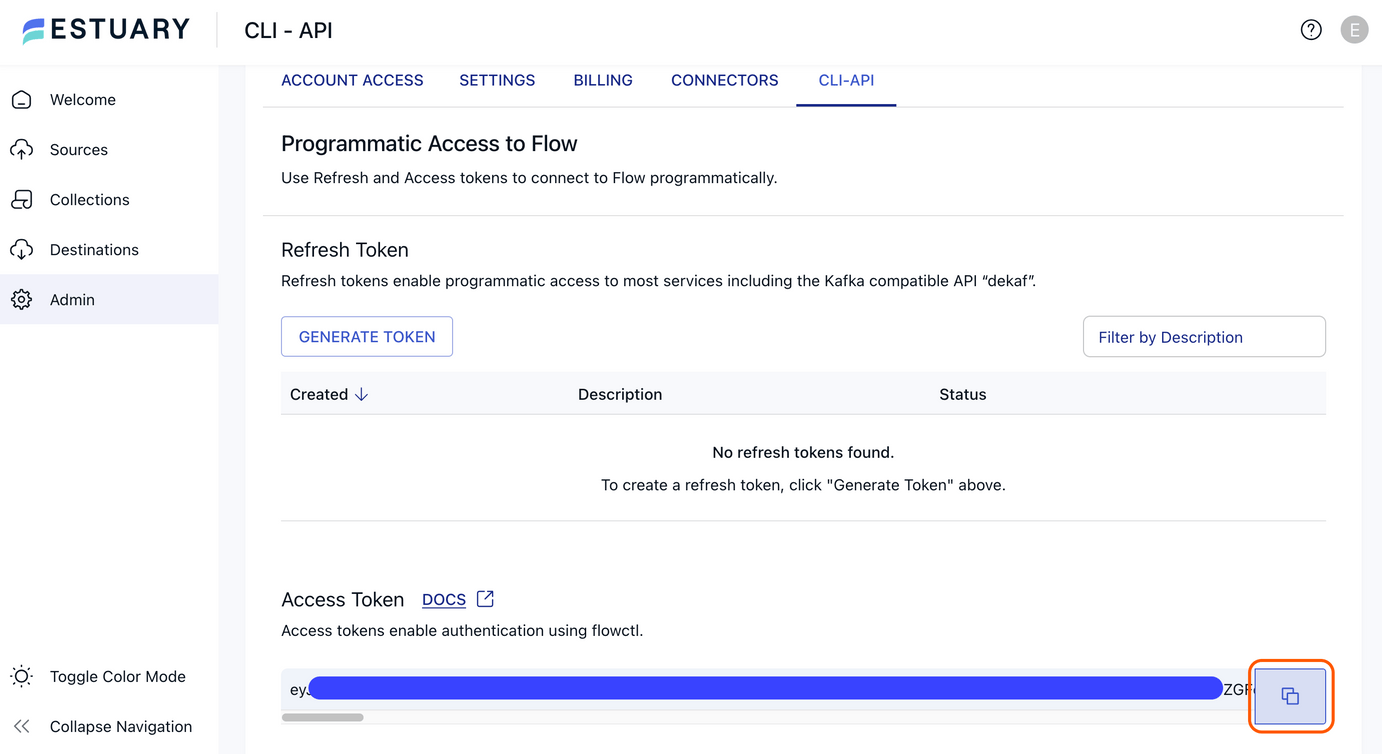Click the access token text field
1382x754 pixels.
click(x=767, y=689)
